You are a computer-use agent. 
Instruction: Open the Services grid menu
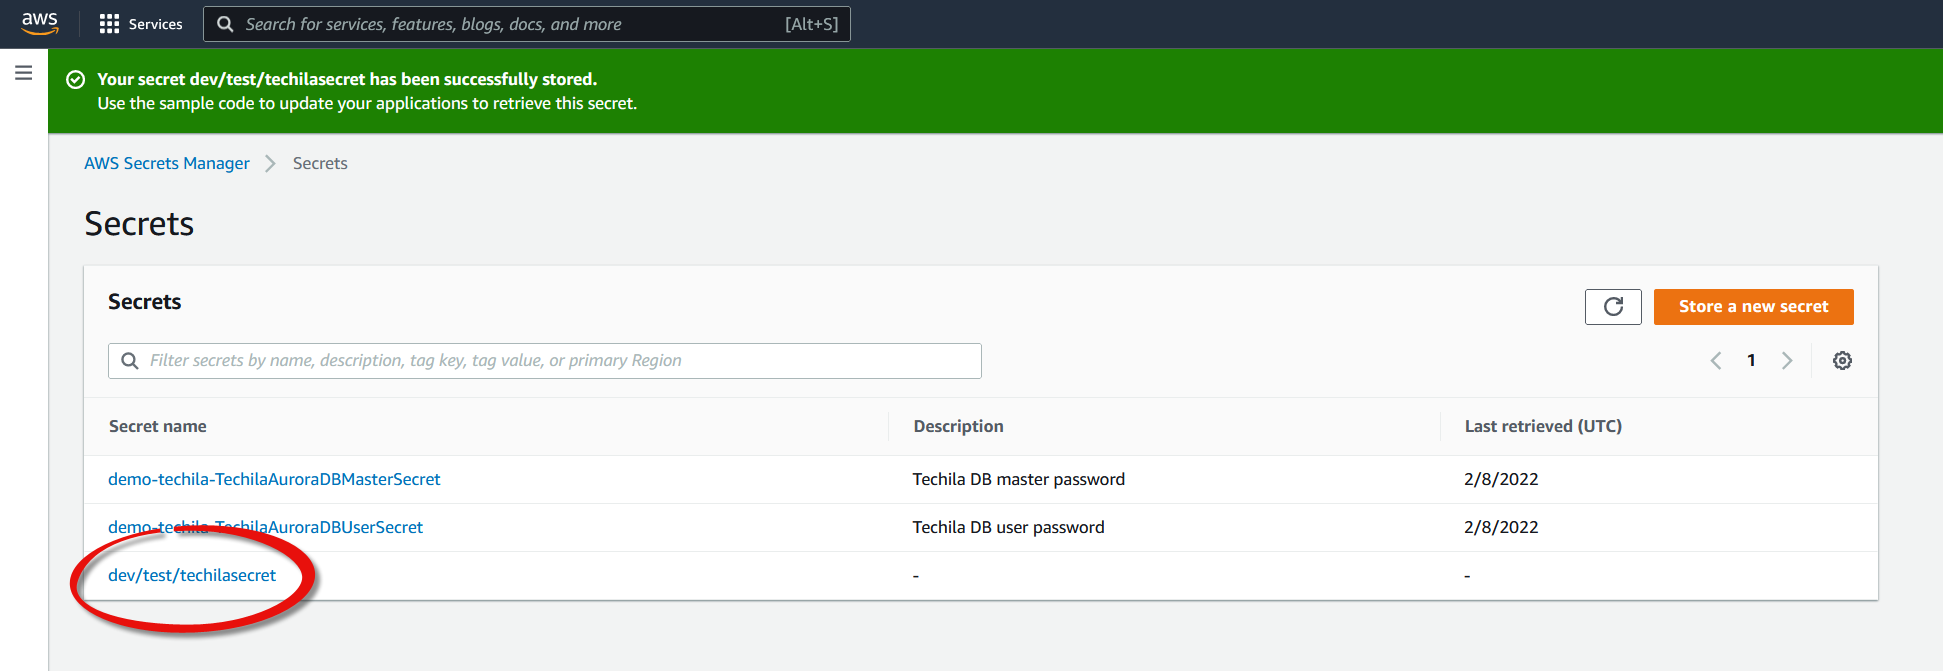point(141,24)
